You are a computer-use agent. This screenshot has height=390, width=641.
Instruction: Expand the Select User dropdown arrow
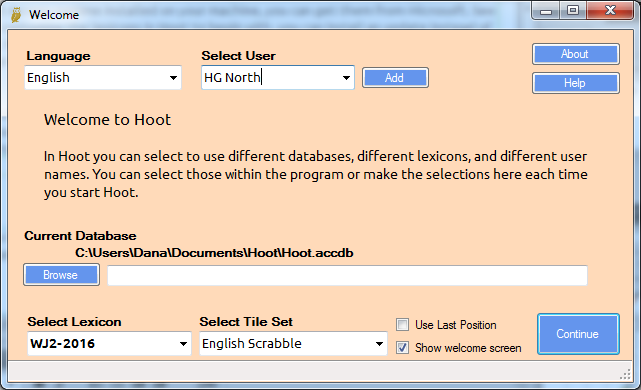[x=346, y=78]
